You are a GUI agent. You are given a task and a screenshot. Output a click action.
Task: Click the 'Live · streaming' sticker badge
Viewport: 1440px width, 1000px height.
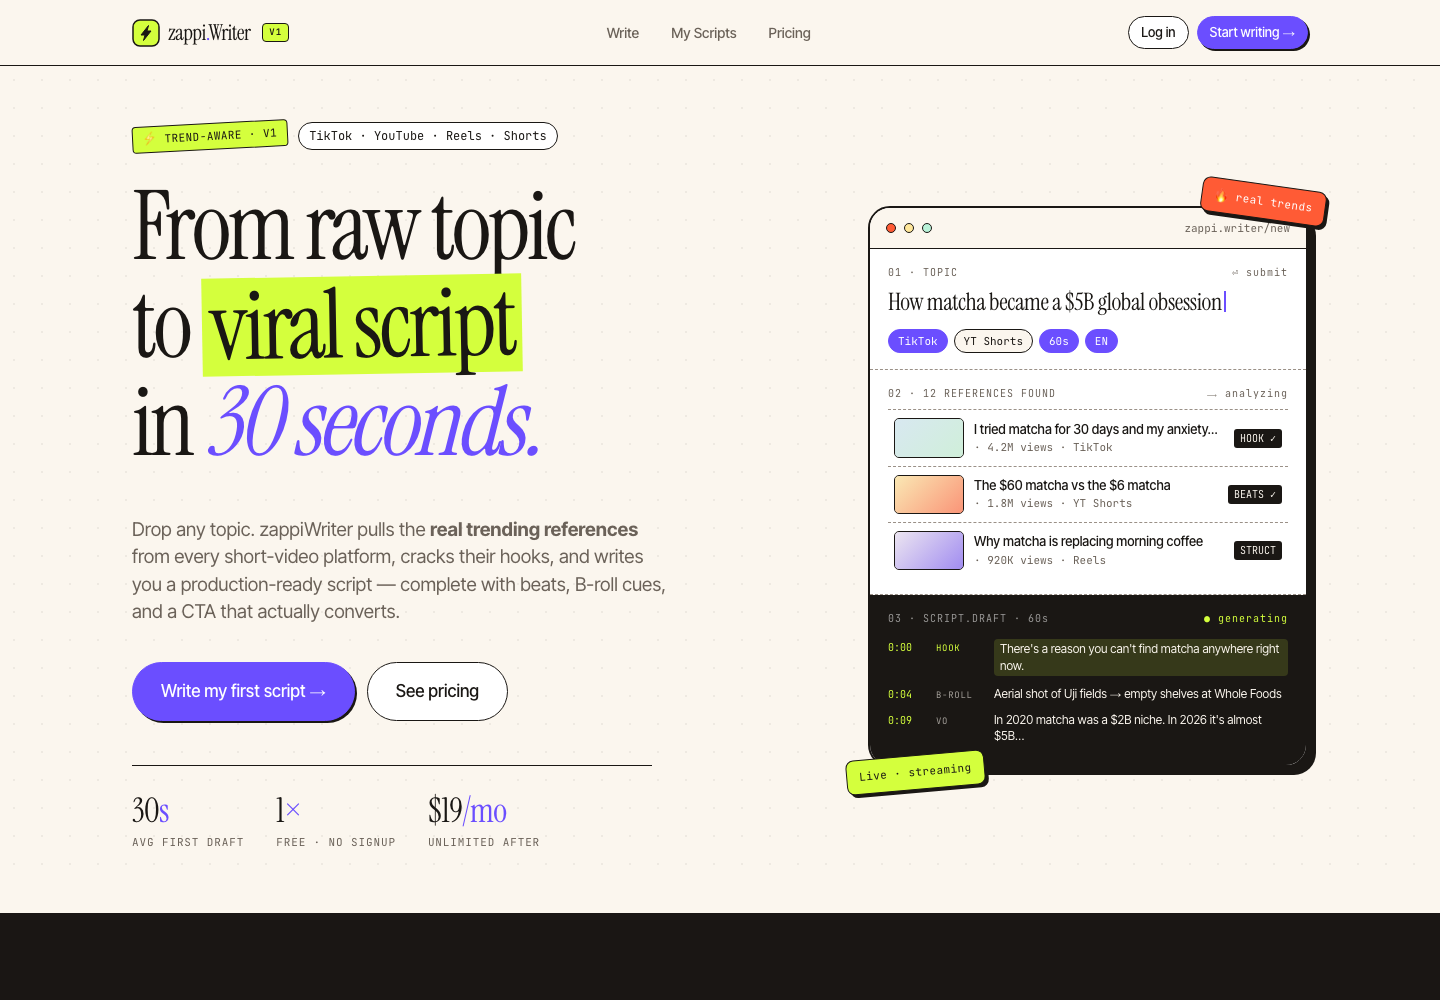pyautogui.click(x=915, y=771)
